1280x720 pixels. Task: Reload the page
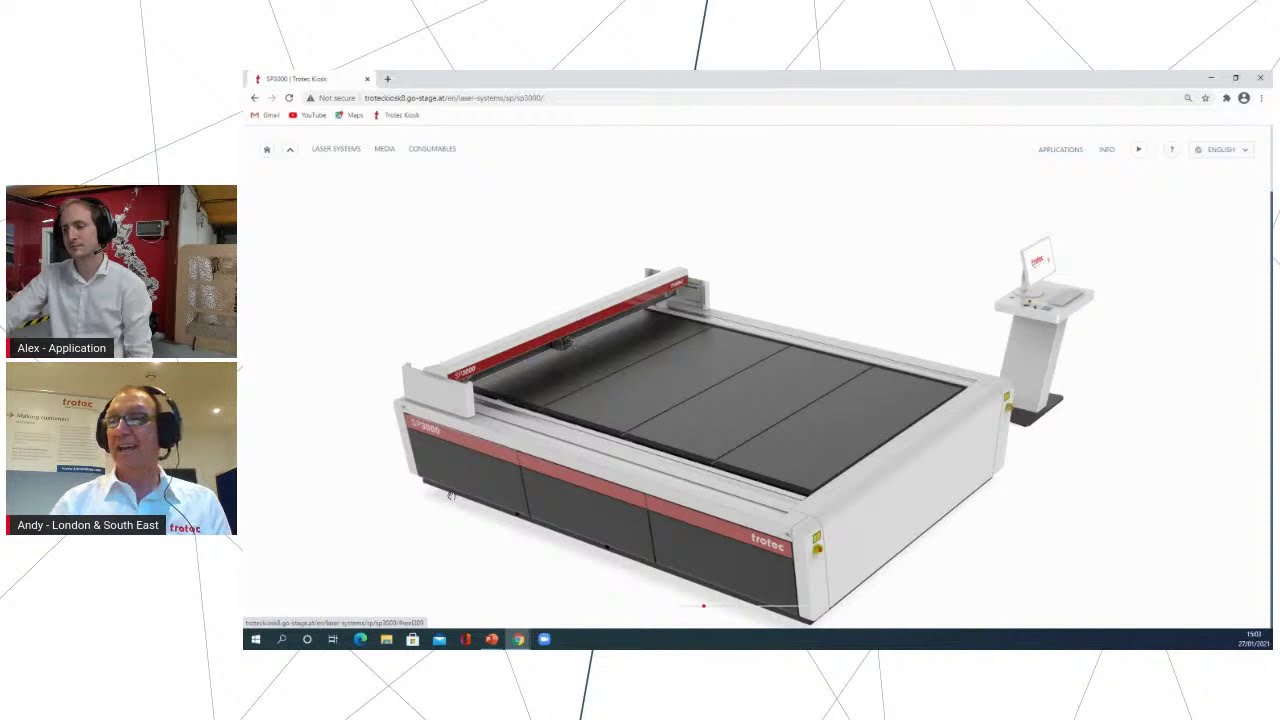tap(289, 98)
